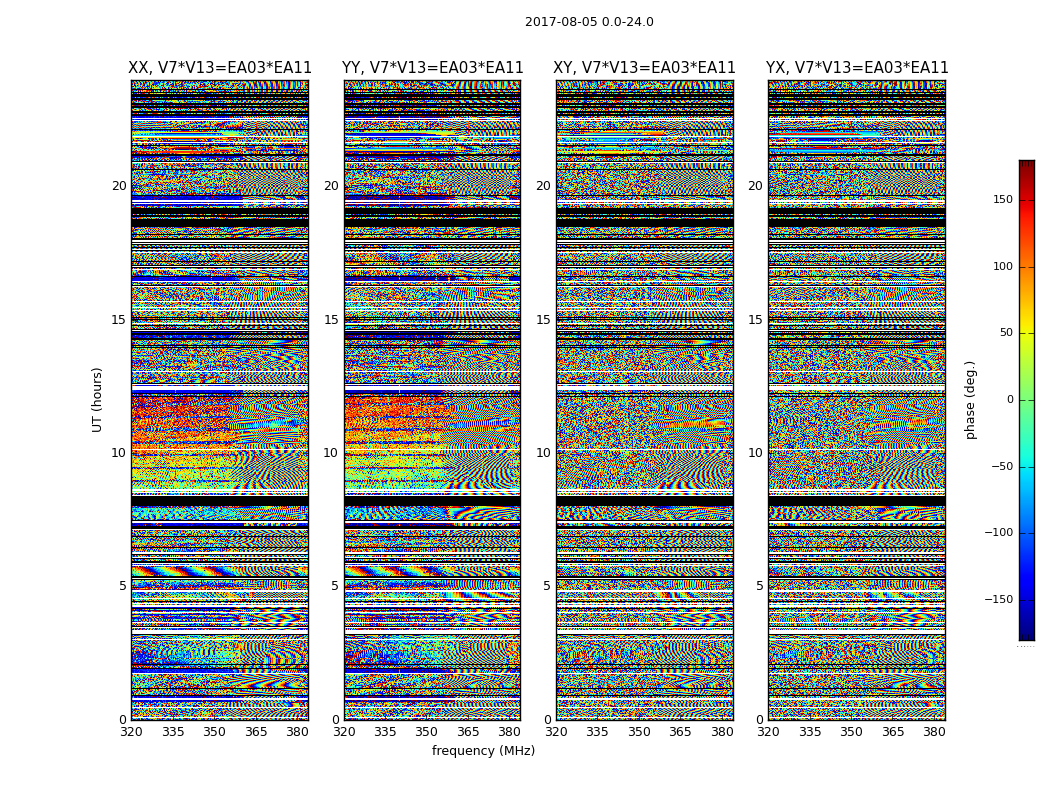Click the phase (deg.) colorbar label
The image size is (1050, 800).
pyautogui.click(x=970, y=399)
